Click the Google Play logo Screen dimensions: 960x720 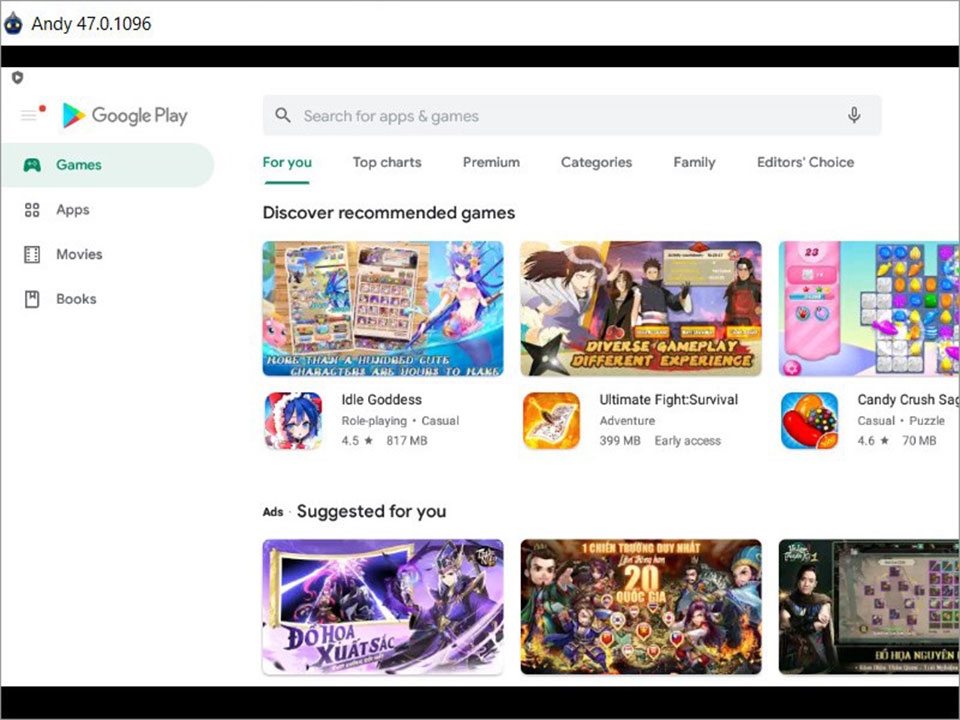tap(125, 115)
